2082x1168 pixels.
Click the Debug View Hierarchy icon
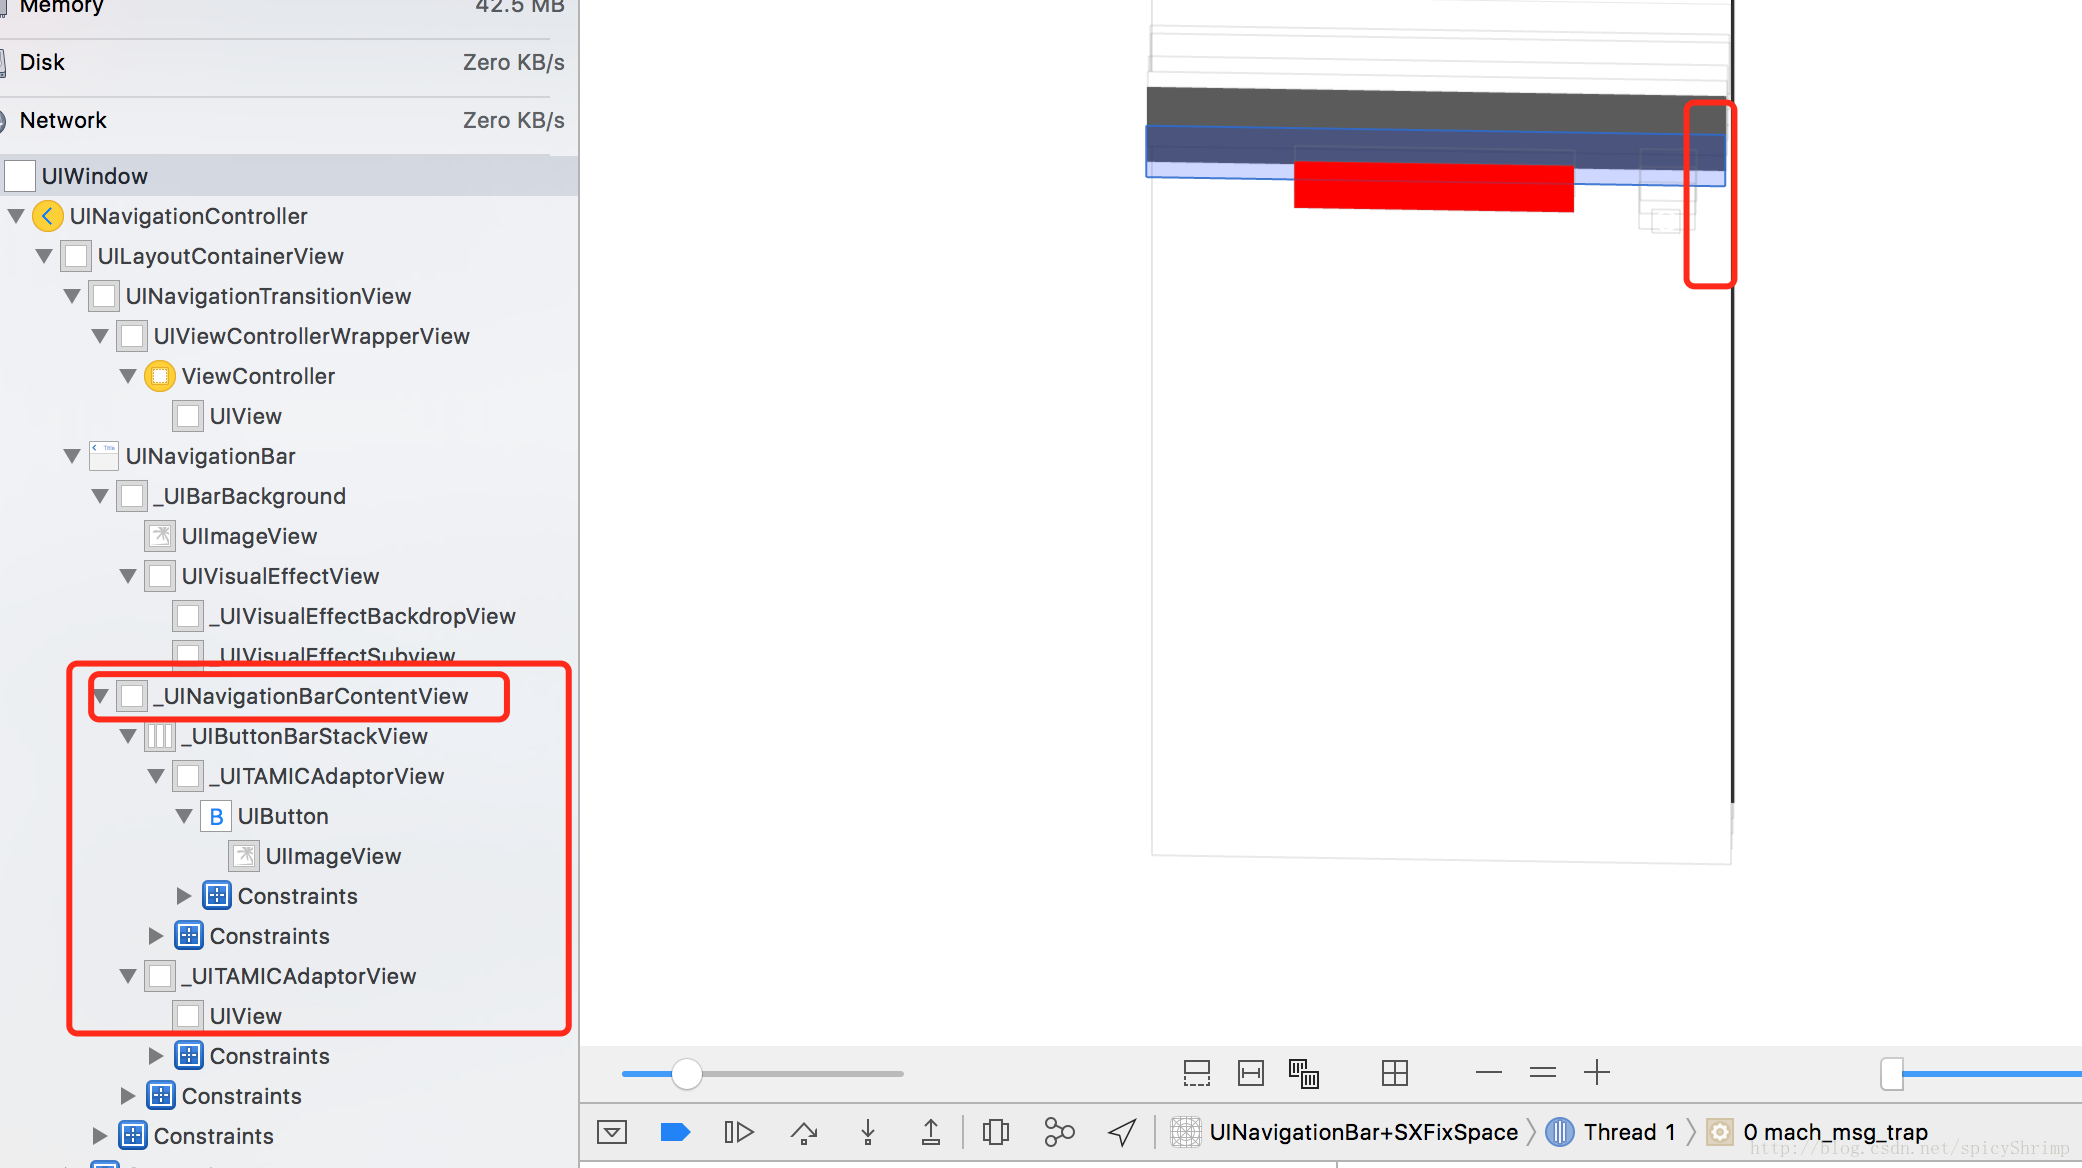996,1132
